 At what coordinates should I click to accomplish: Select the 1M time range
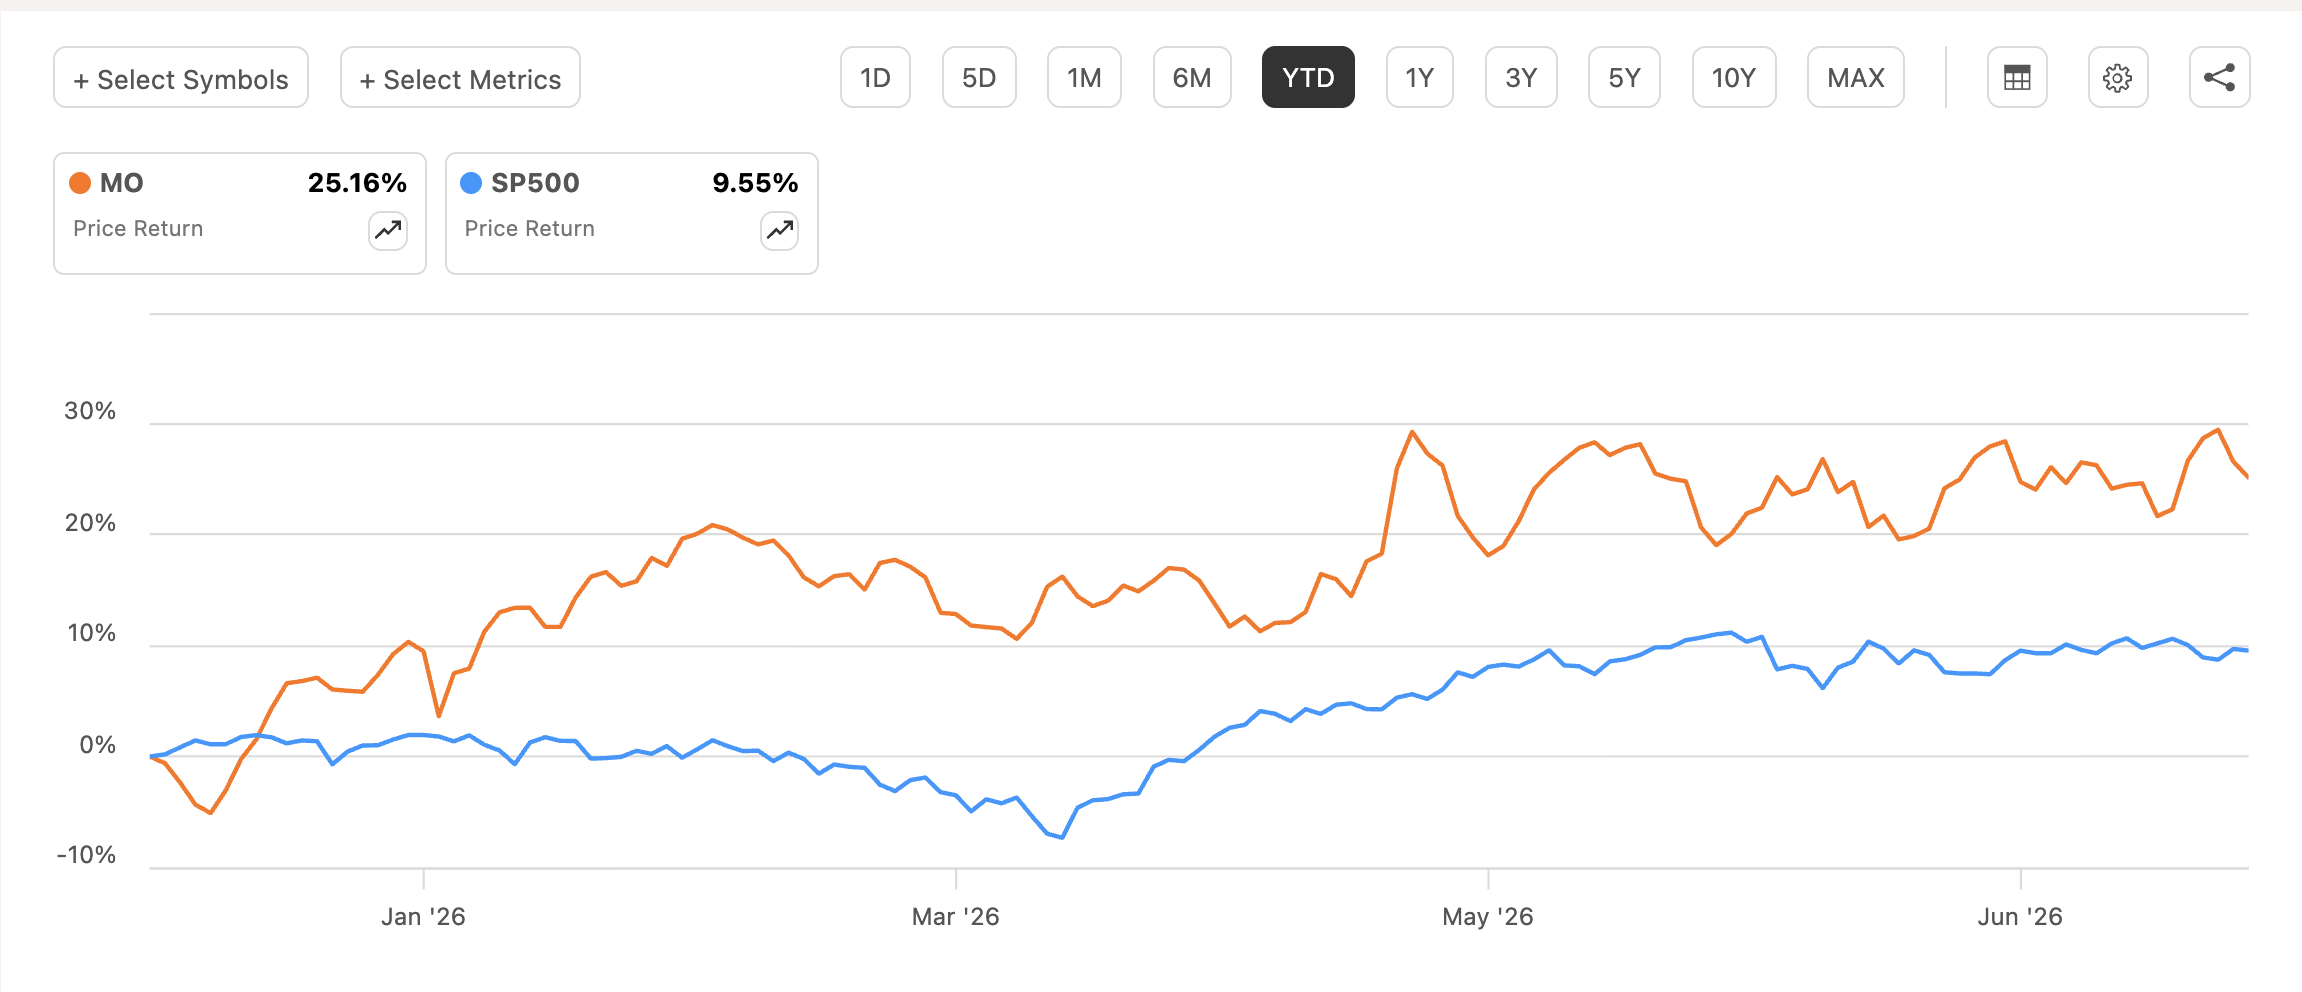[x=1084, y=77]
